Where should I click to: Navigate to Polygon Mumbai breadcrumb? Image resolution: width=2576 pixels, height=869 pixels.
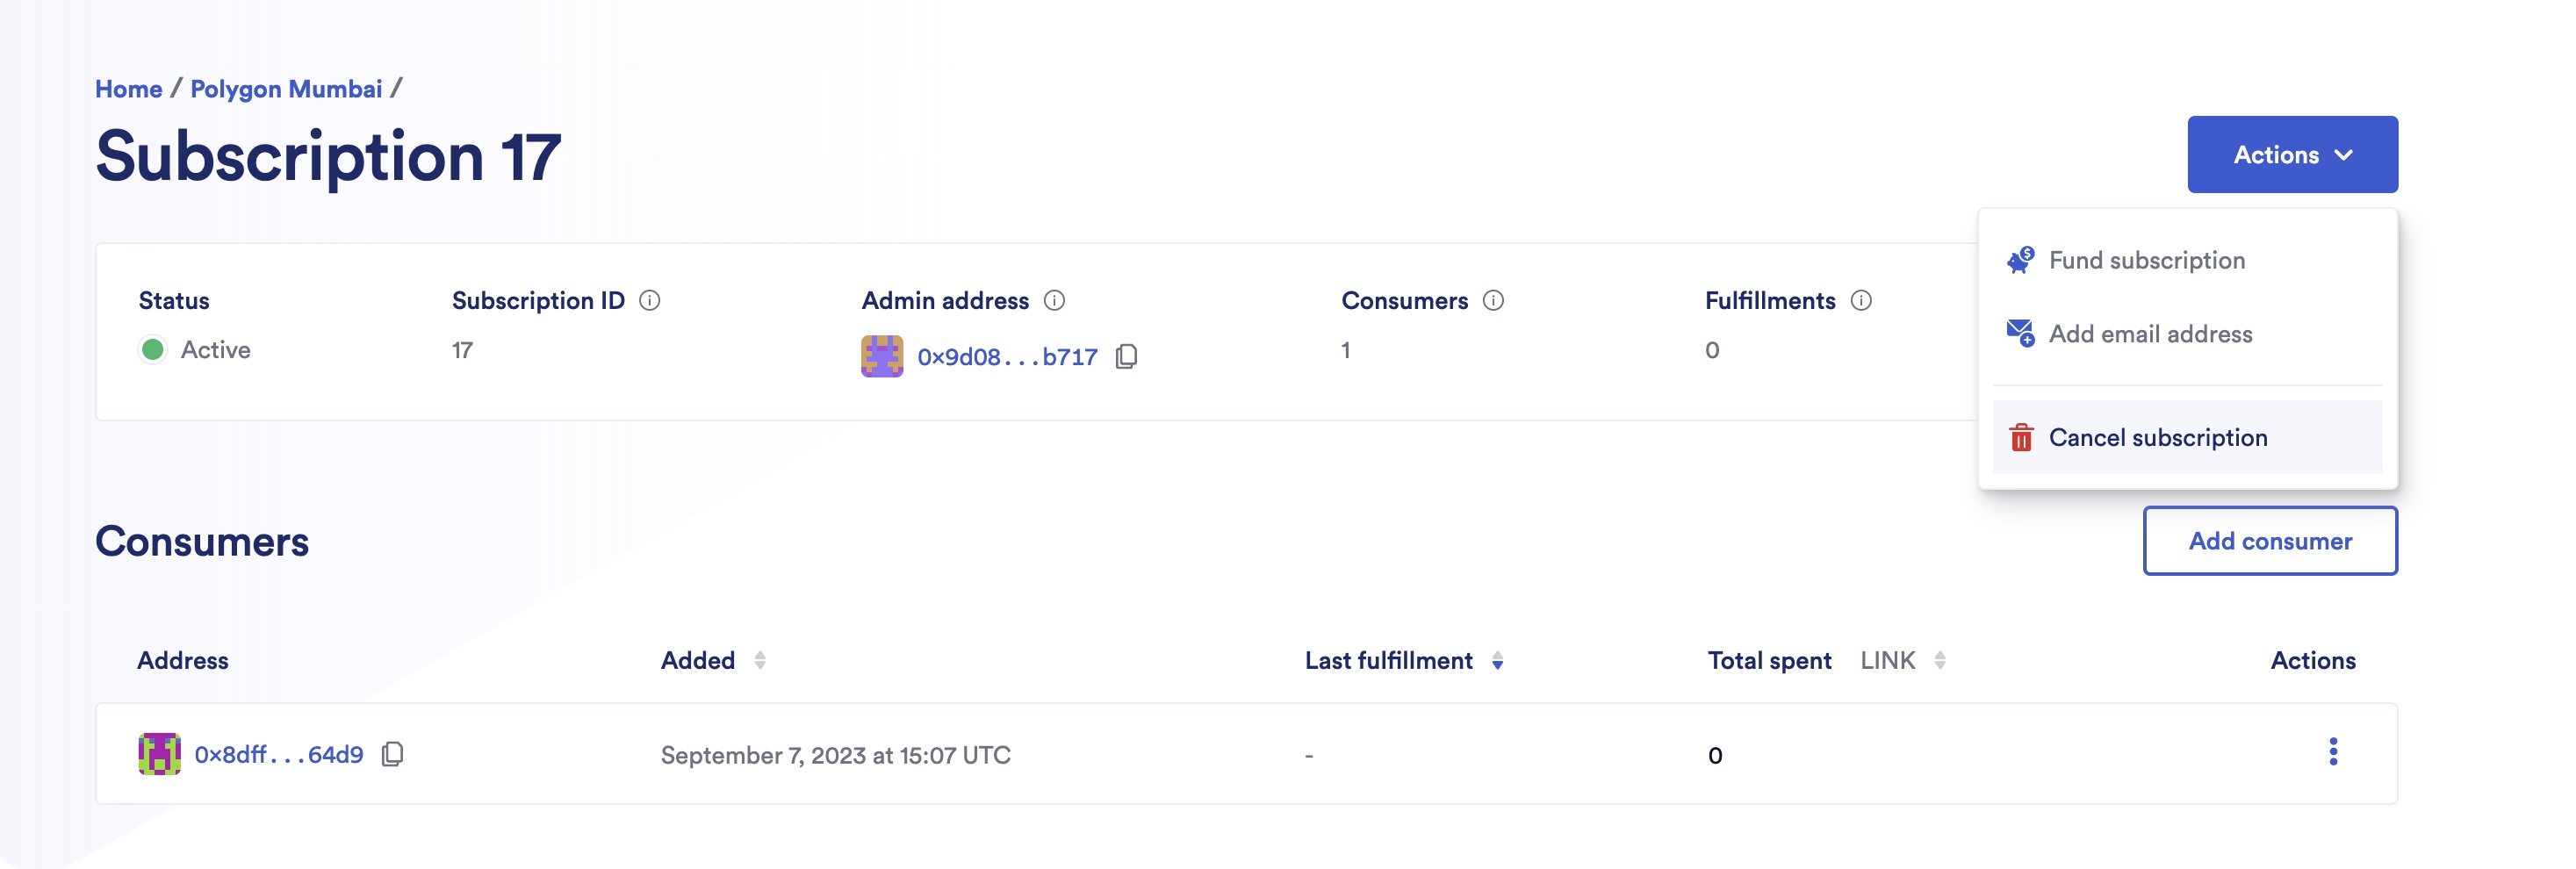(287, 88)
